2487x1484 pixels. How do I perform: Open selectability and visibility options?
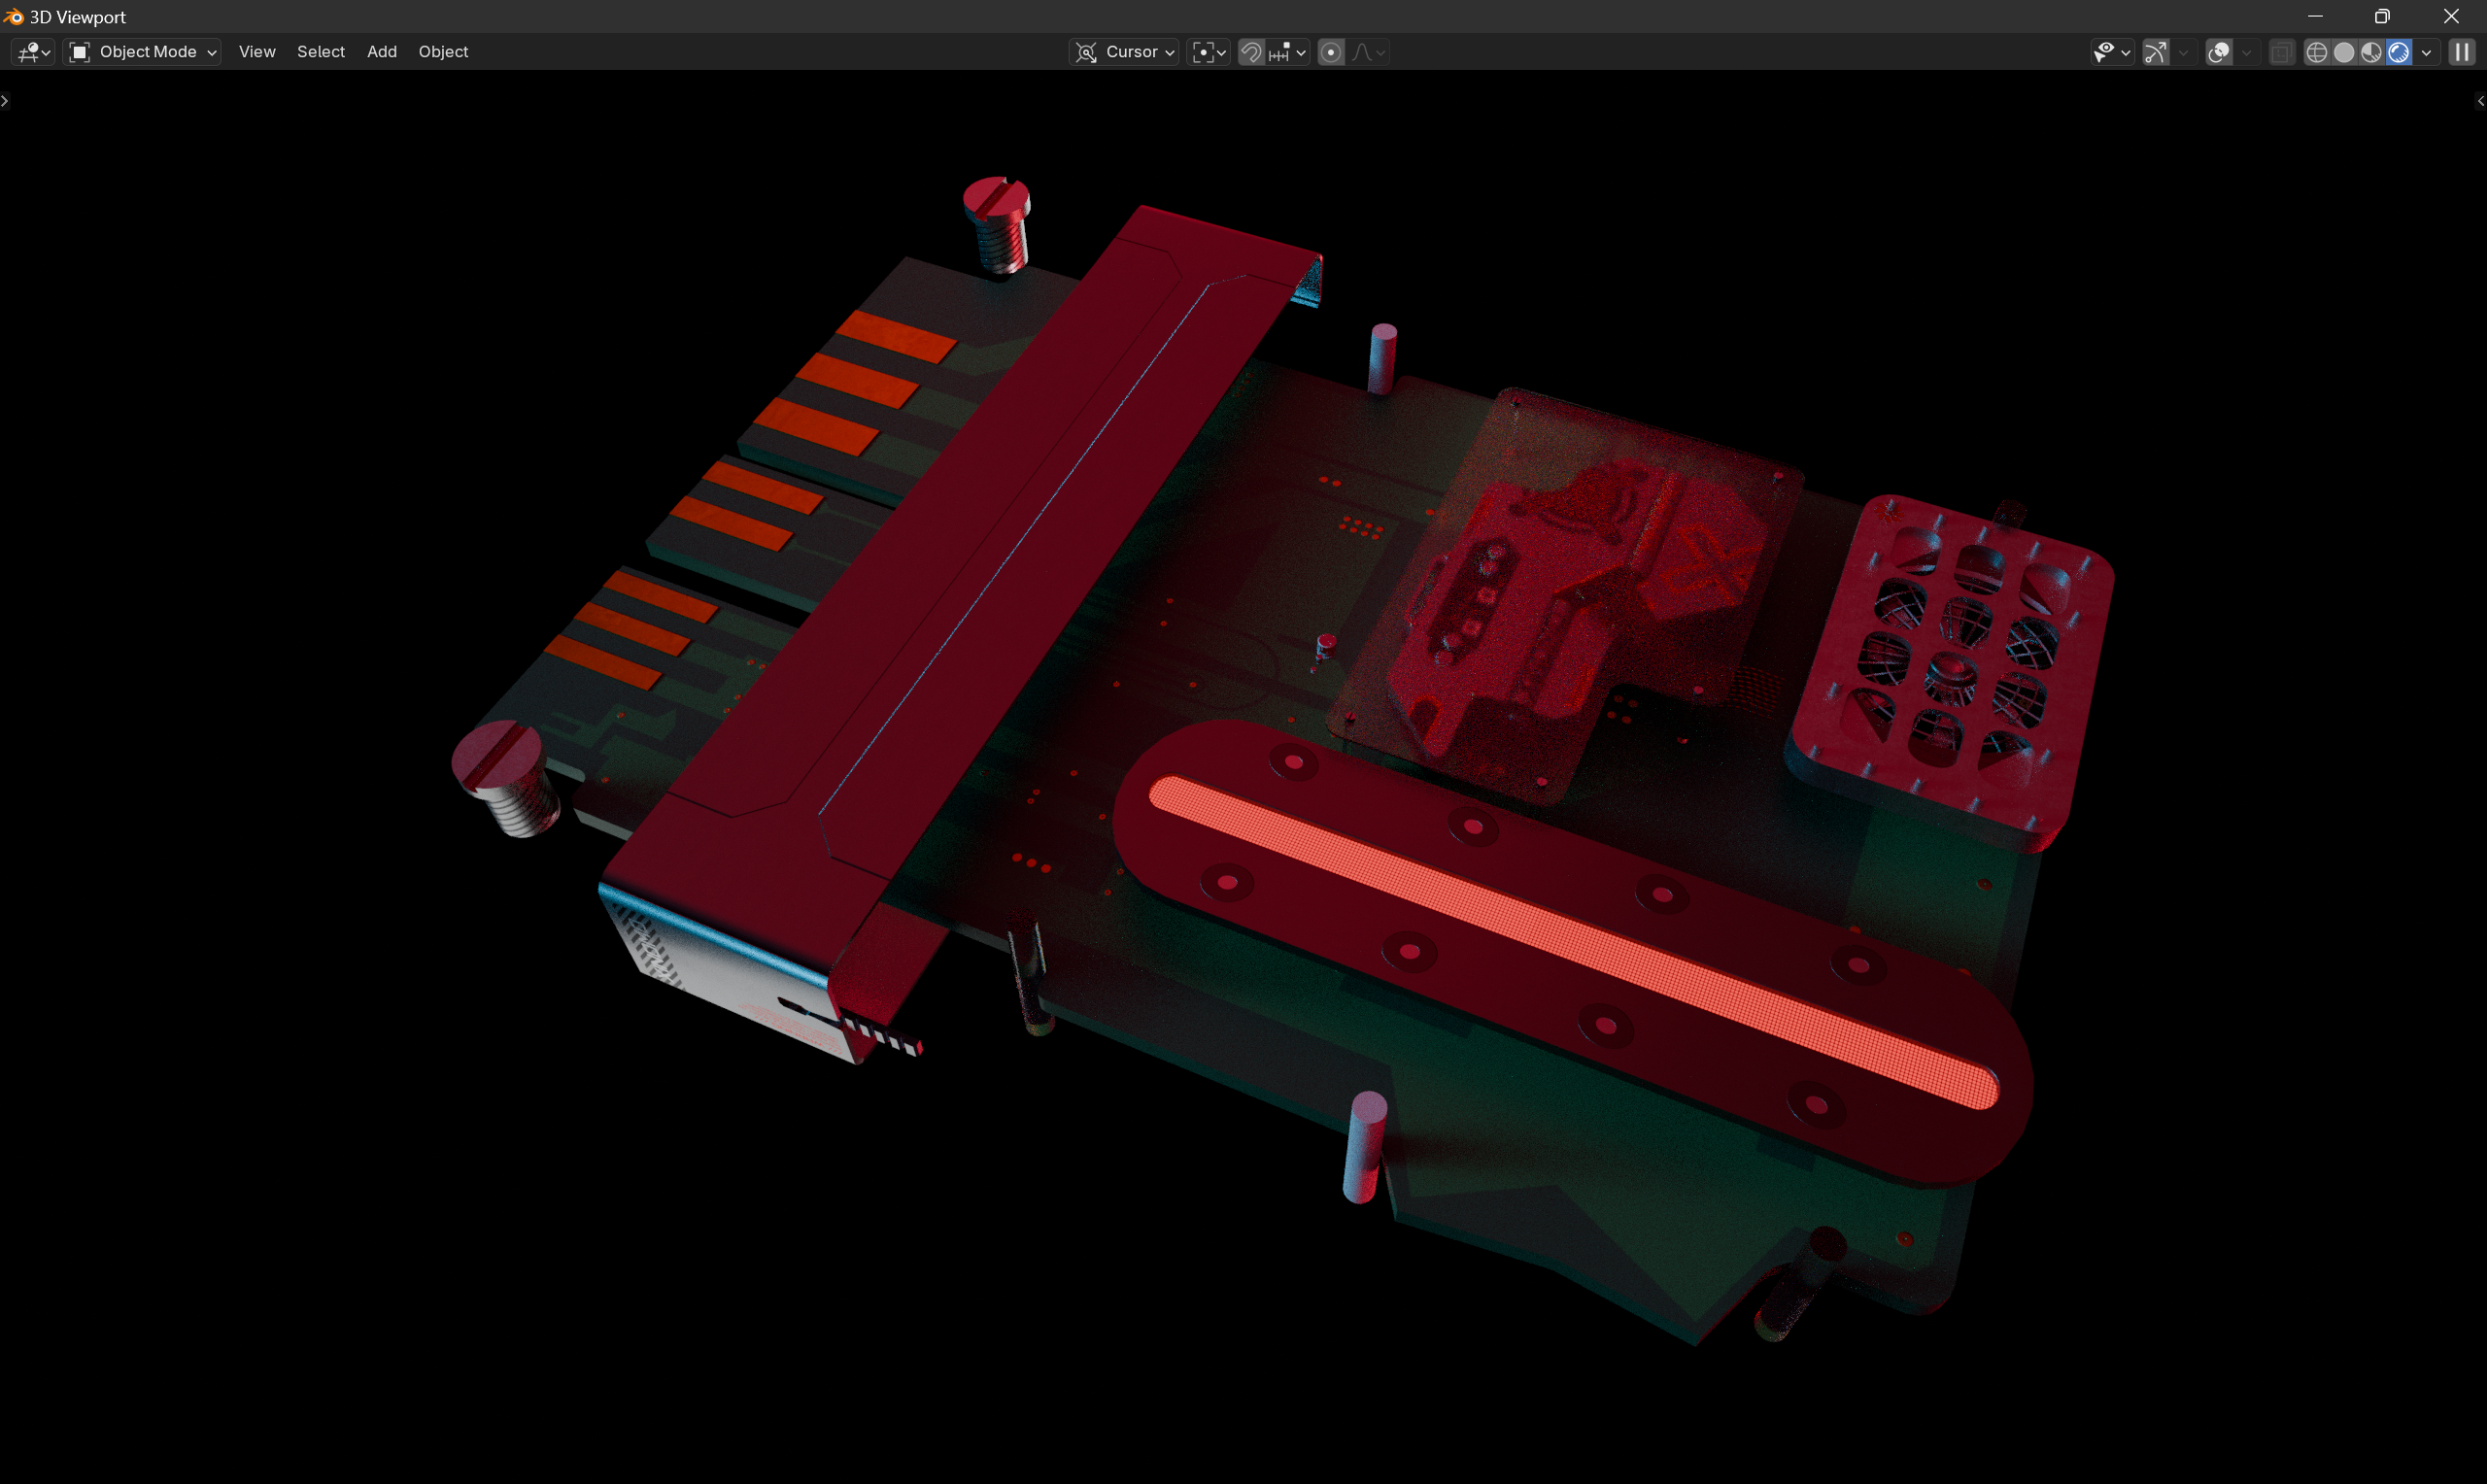tap(2112, 52)
